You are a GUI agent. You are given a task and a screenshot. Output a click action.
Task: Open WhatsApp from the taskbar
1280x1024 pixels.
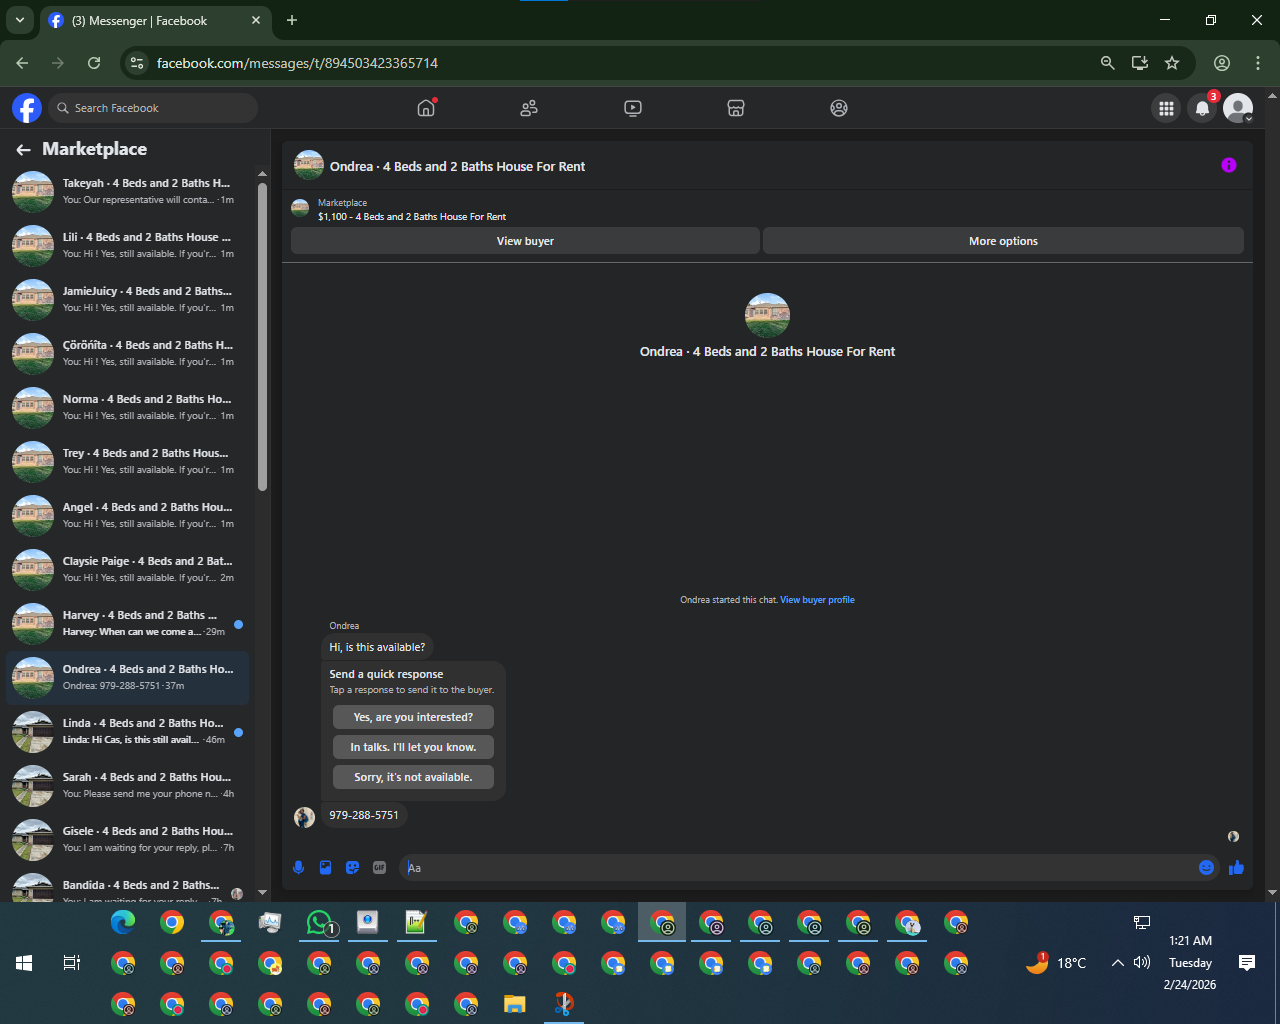[319, 922]
